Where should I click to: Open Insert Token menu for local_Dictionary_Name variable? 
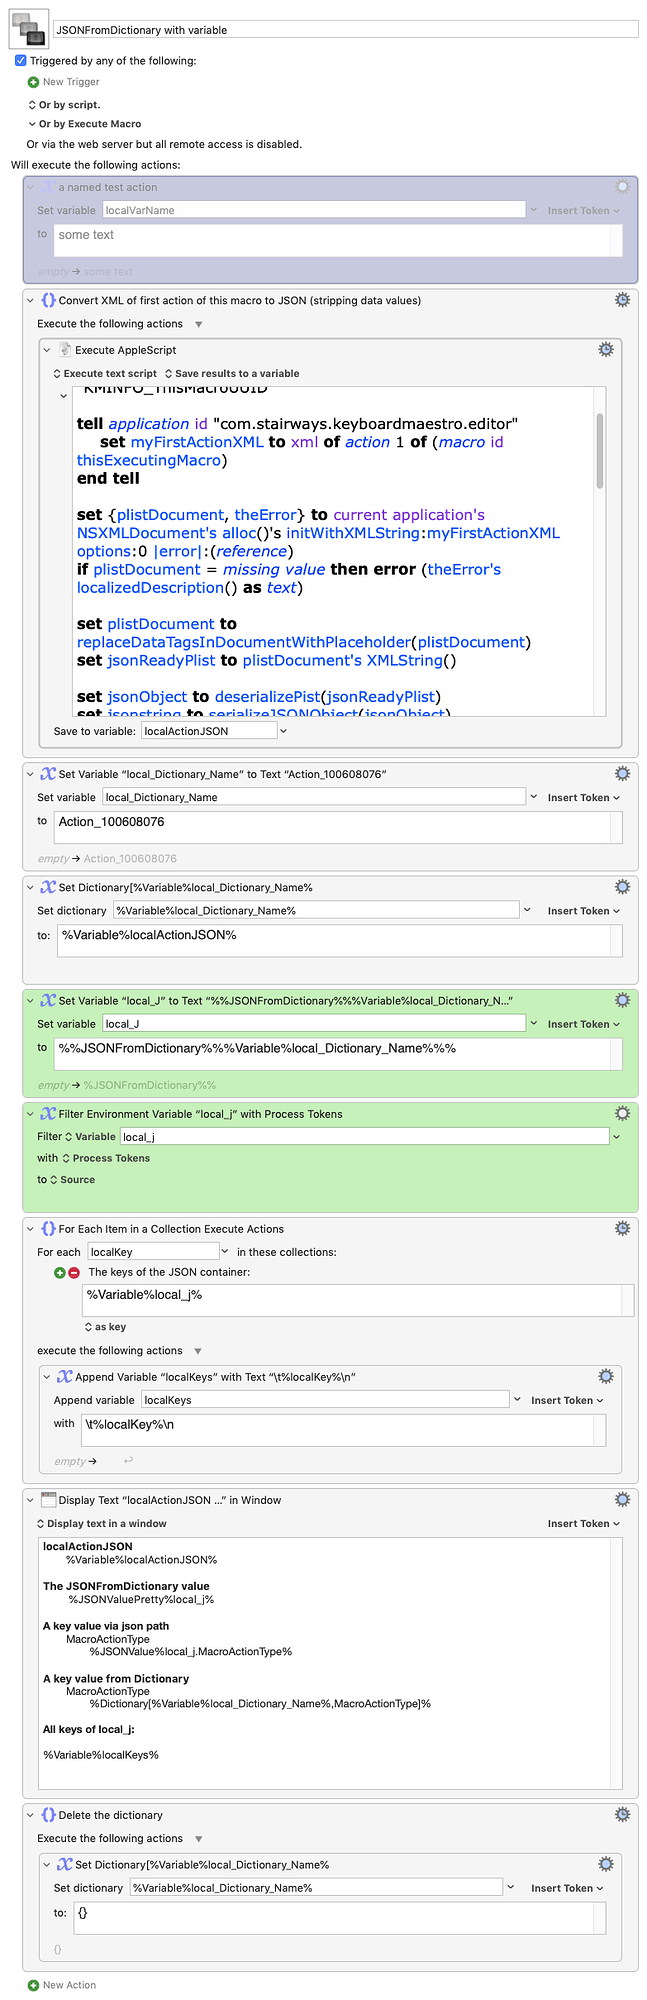583,797
